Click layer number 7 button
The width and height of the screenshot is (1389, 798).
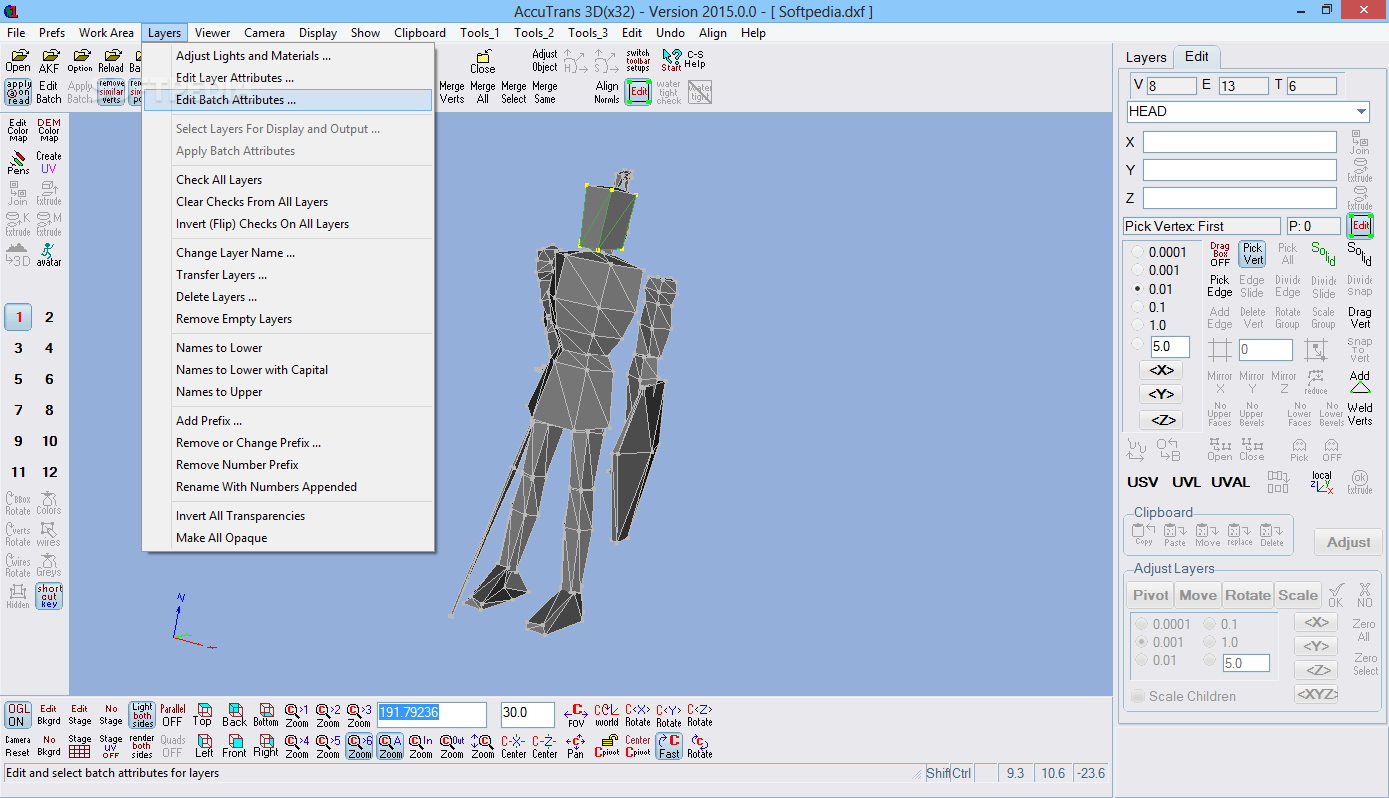(x=18, y=410)
